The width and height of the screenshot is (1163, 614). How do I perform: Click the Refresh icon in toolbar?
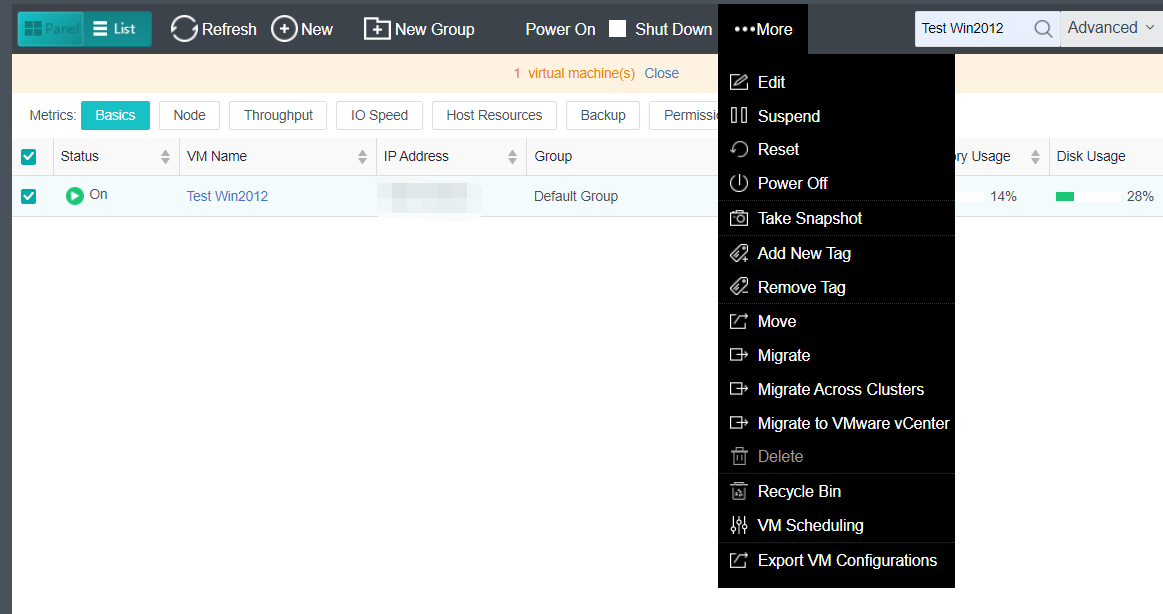184,29
